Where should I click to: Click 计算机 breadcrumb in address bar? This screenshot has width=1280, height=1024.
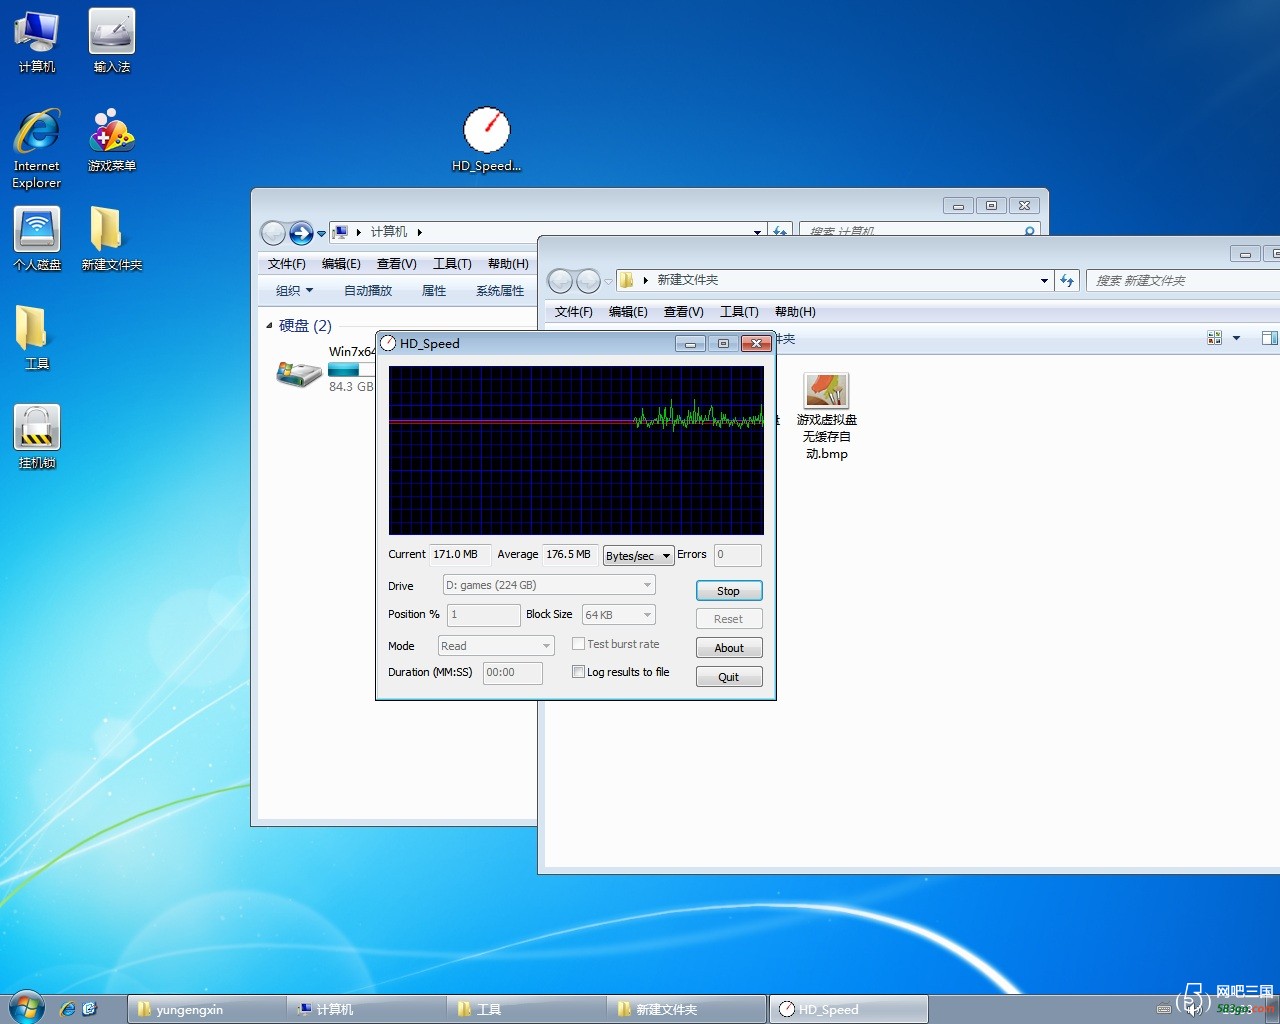point(389,232)
